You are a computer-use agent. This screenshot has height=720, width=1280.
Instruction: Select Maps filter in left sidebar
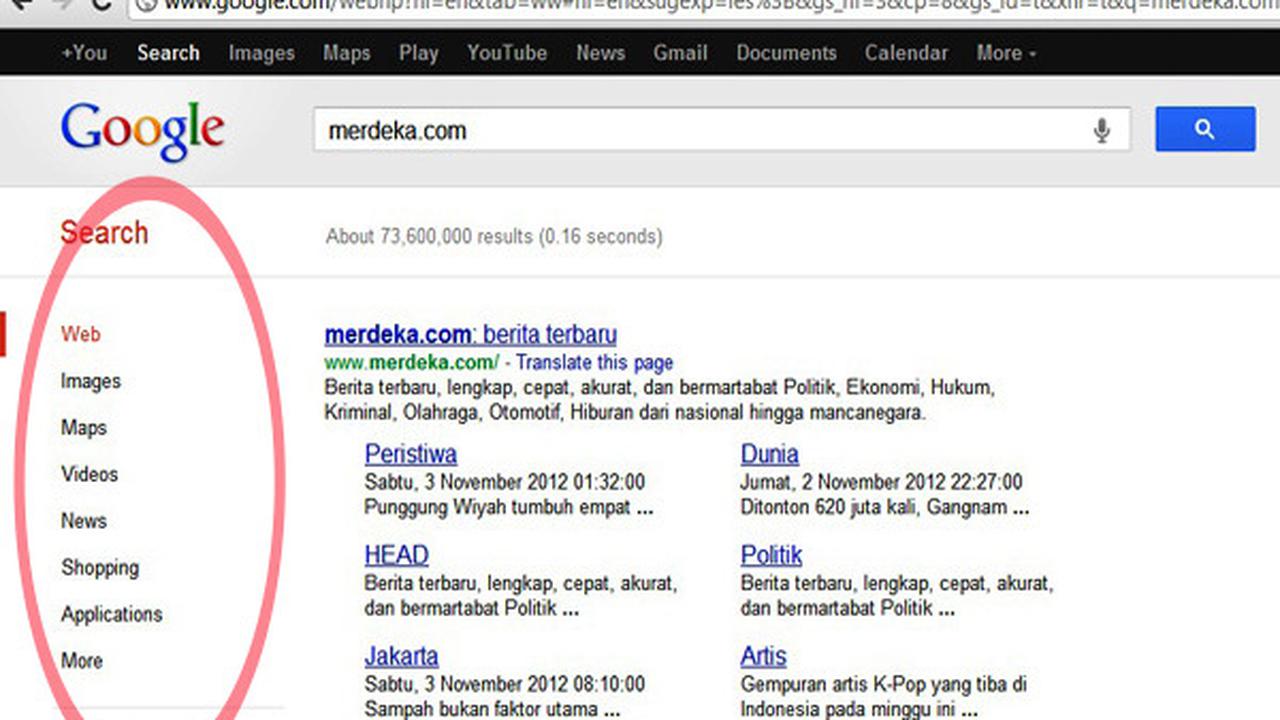(x=83, y=428)
